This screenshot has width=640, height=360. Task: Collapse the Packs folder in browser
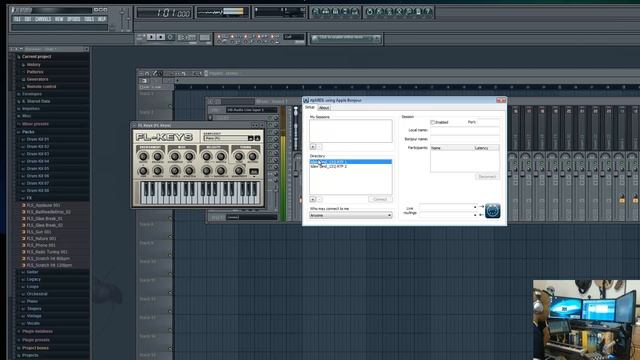[28, 132]
